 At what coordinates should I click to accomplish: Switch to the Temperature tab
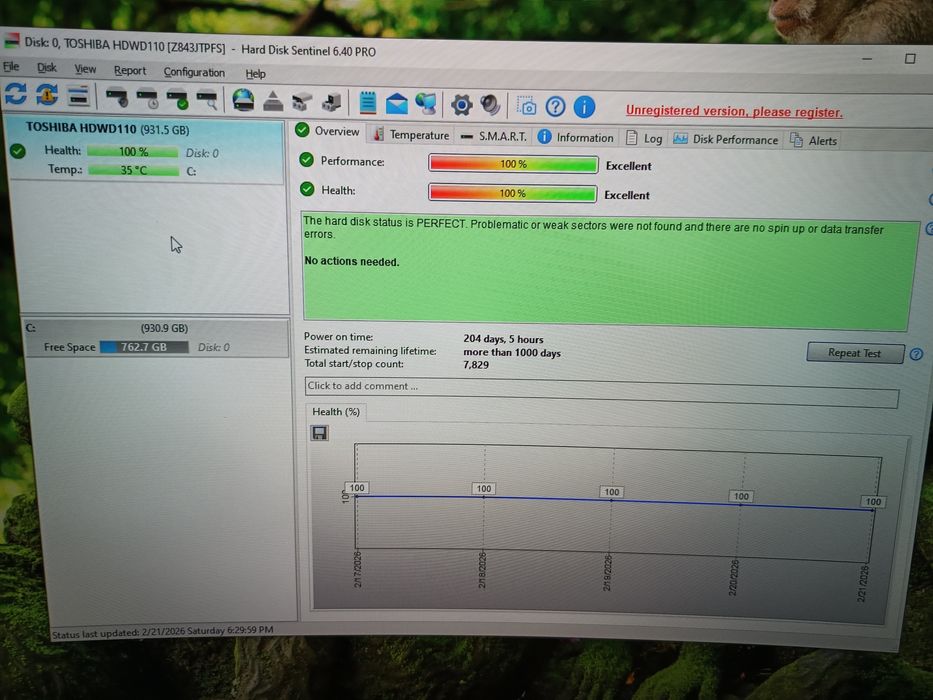click(x=412, y=135)
